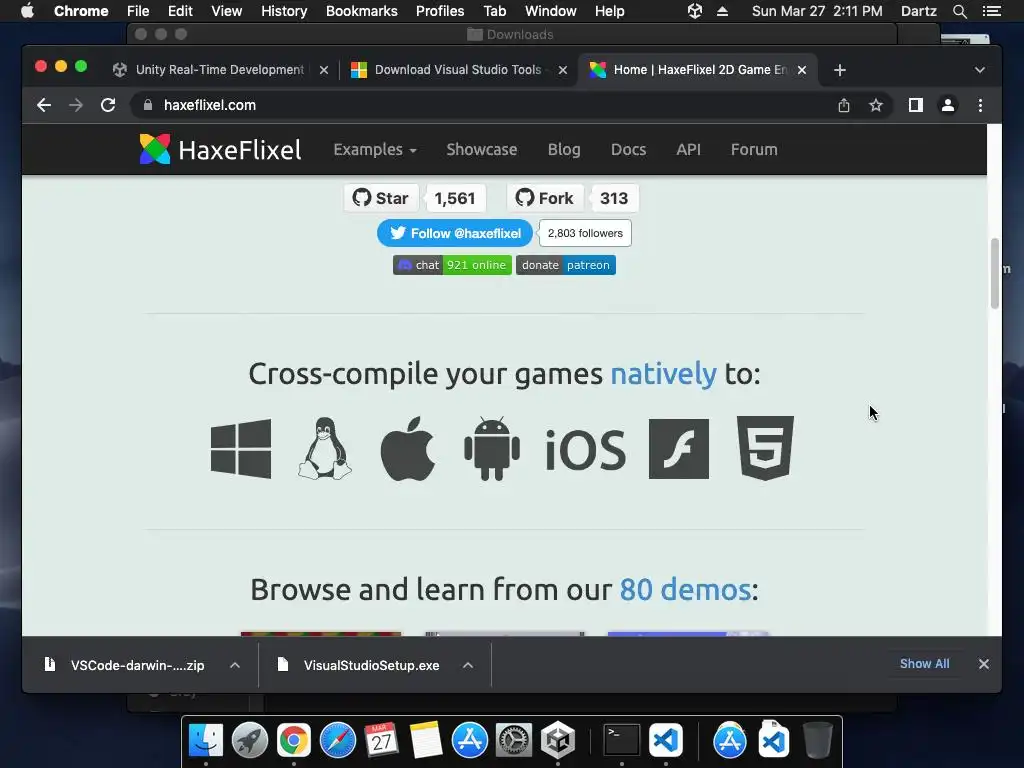1024x768 pixels.
Task: Click Show All downloads
Action: pos(924,664)
